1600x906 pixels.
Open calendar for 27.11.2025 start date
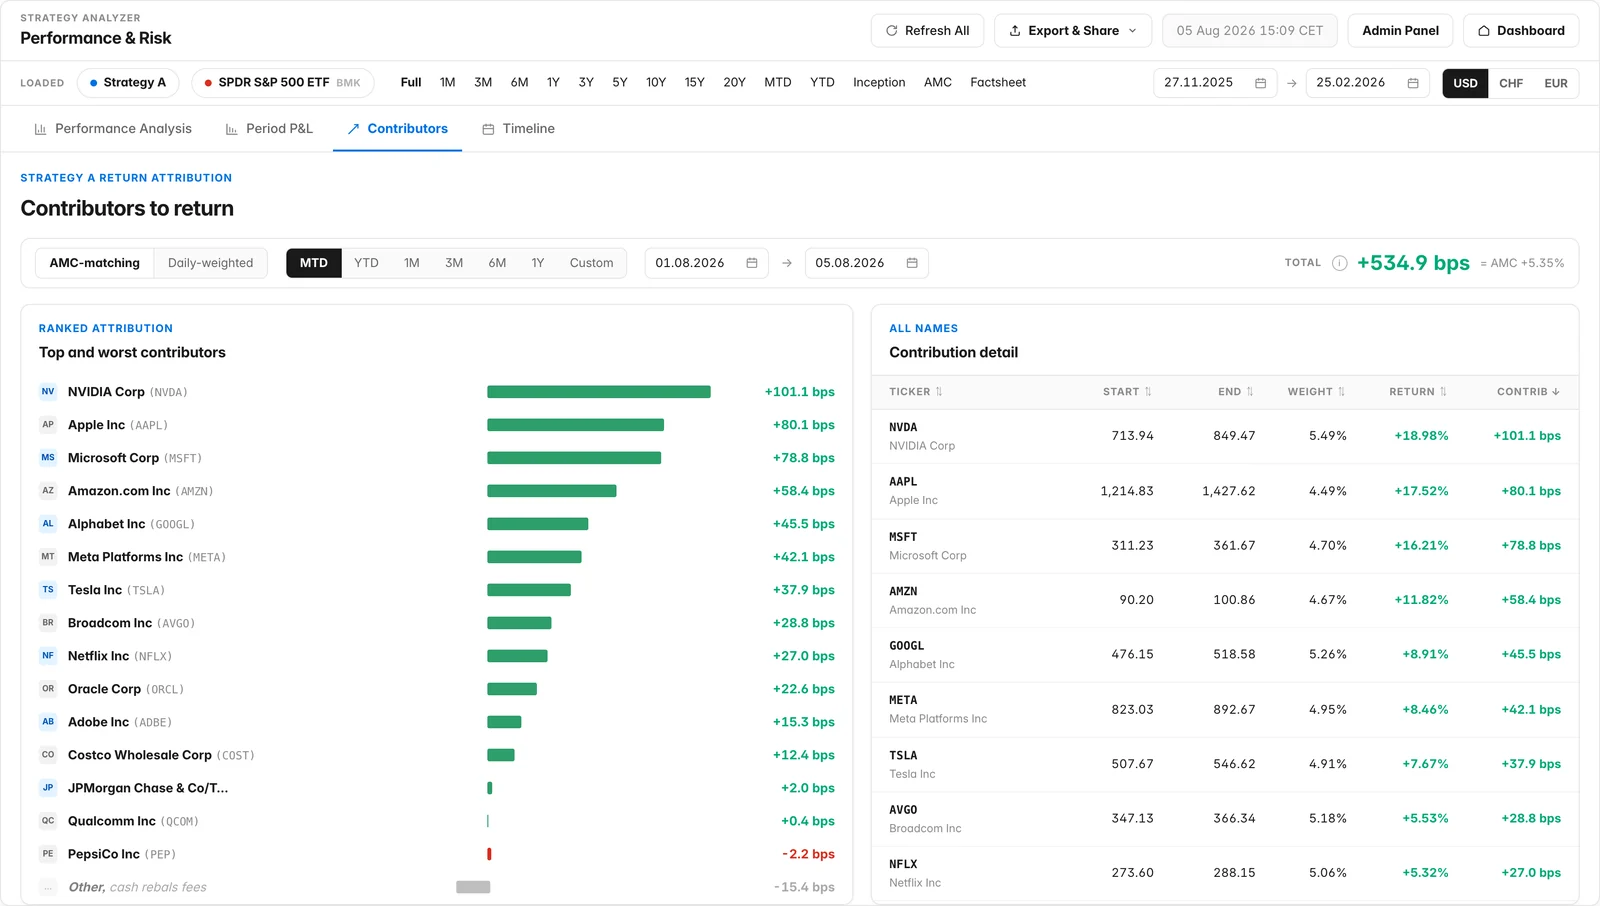pyautogui.click(x=1261, y=83)
